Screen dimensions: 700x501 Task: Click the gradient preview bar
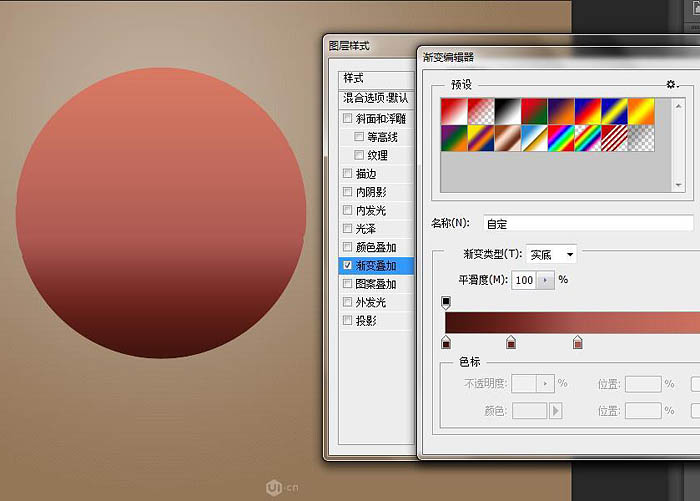[572, 322]
